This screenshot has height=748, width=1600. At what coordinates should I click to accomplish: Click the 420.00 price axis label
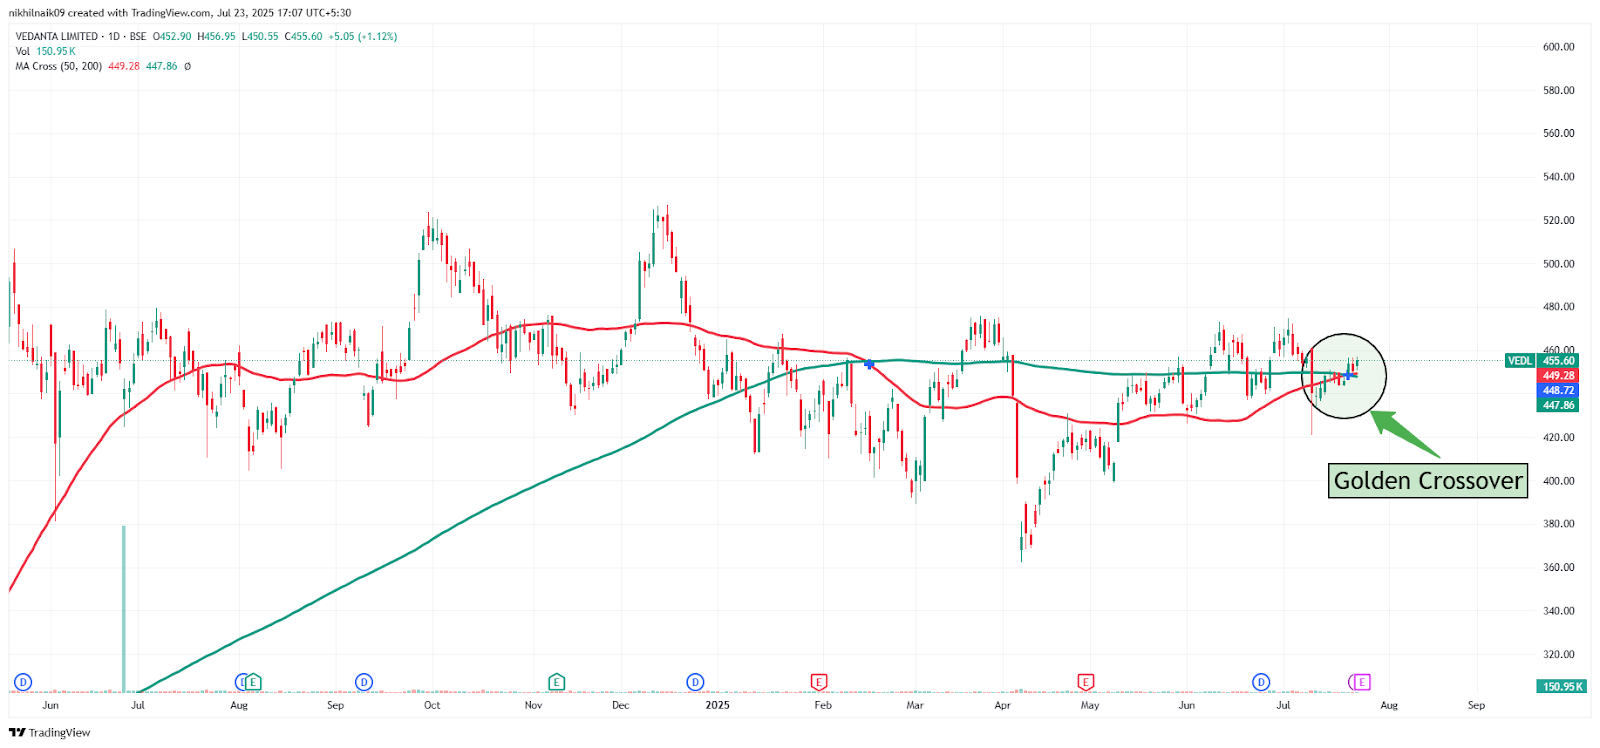1558,437
